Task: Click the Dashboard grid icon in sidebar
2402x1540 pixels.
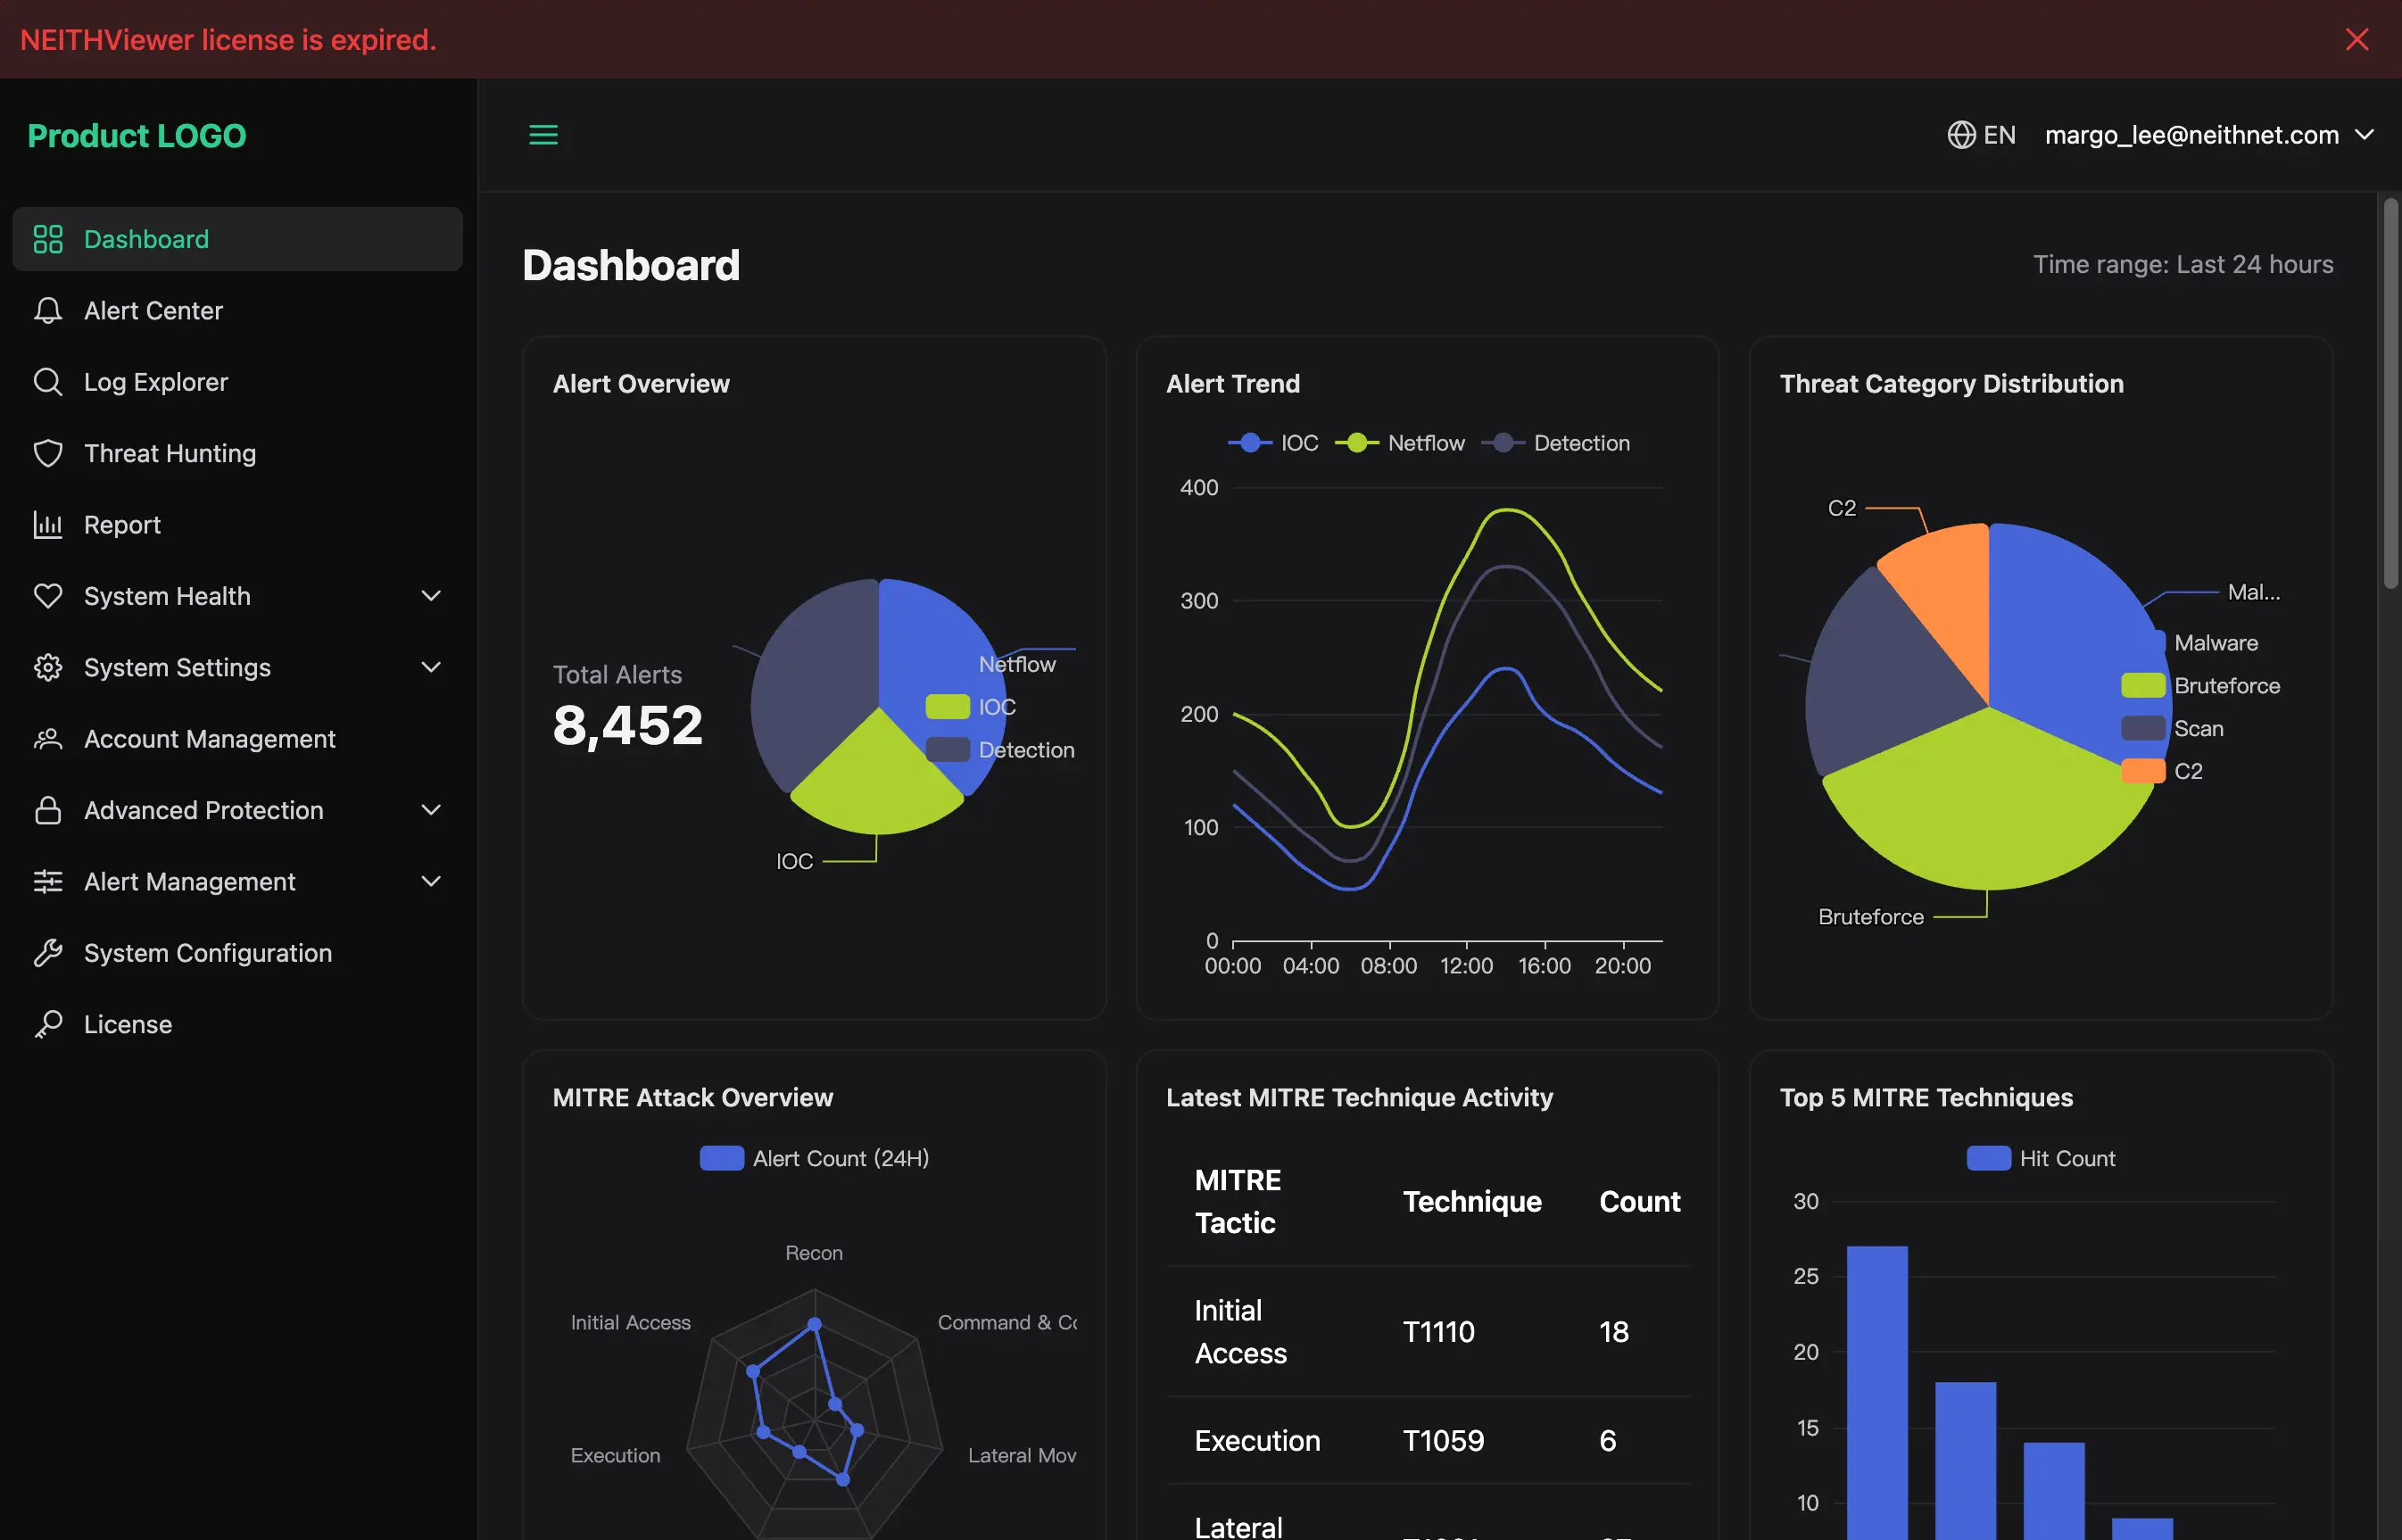Action: [x=48, y=239]
